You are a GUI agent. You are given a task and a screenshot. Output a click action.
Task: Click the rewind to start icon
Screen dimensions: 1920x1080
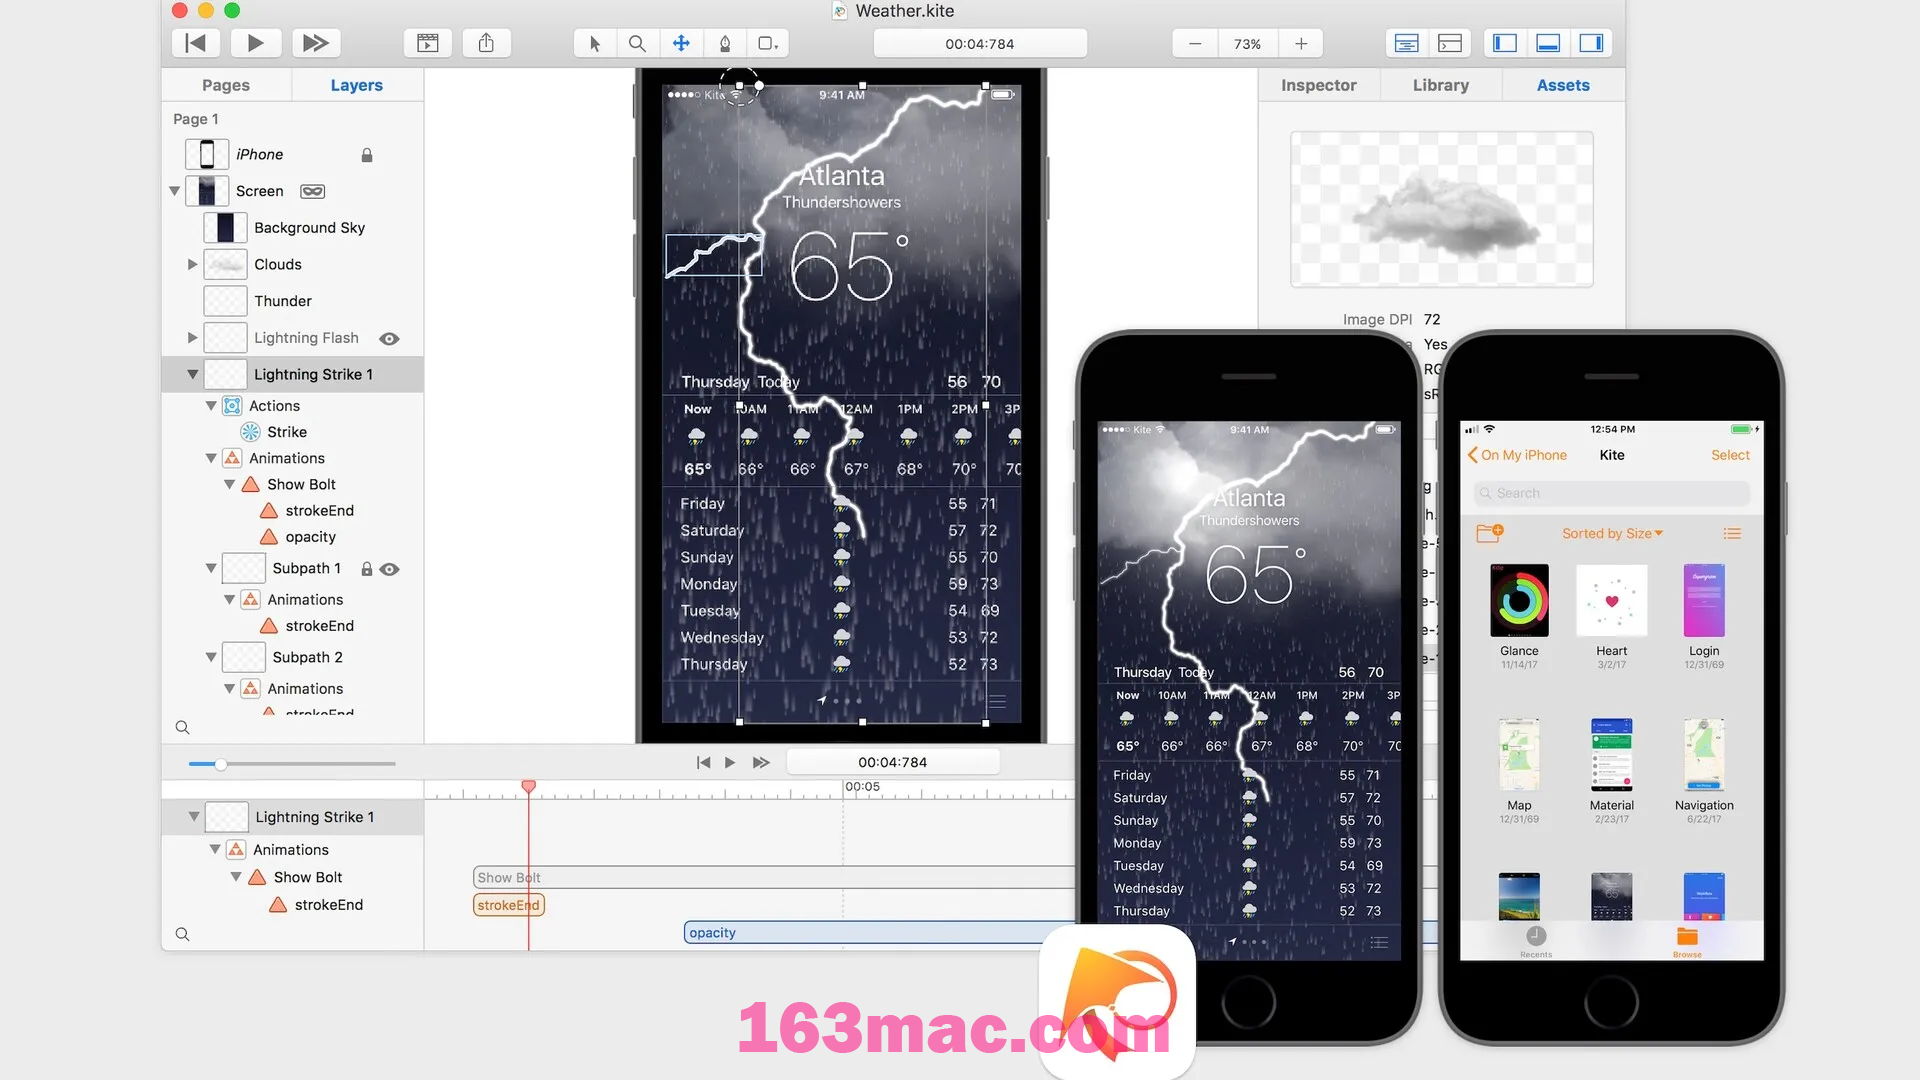pyautogui.click(x=195, y=42)
